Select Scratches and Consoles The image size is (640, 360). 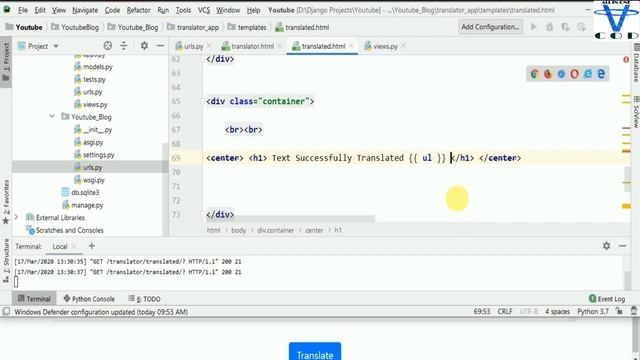point(65,230)
